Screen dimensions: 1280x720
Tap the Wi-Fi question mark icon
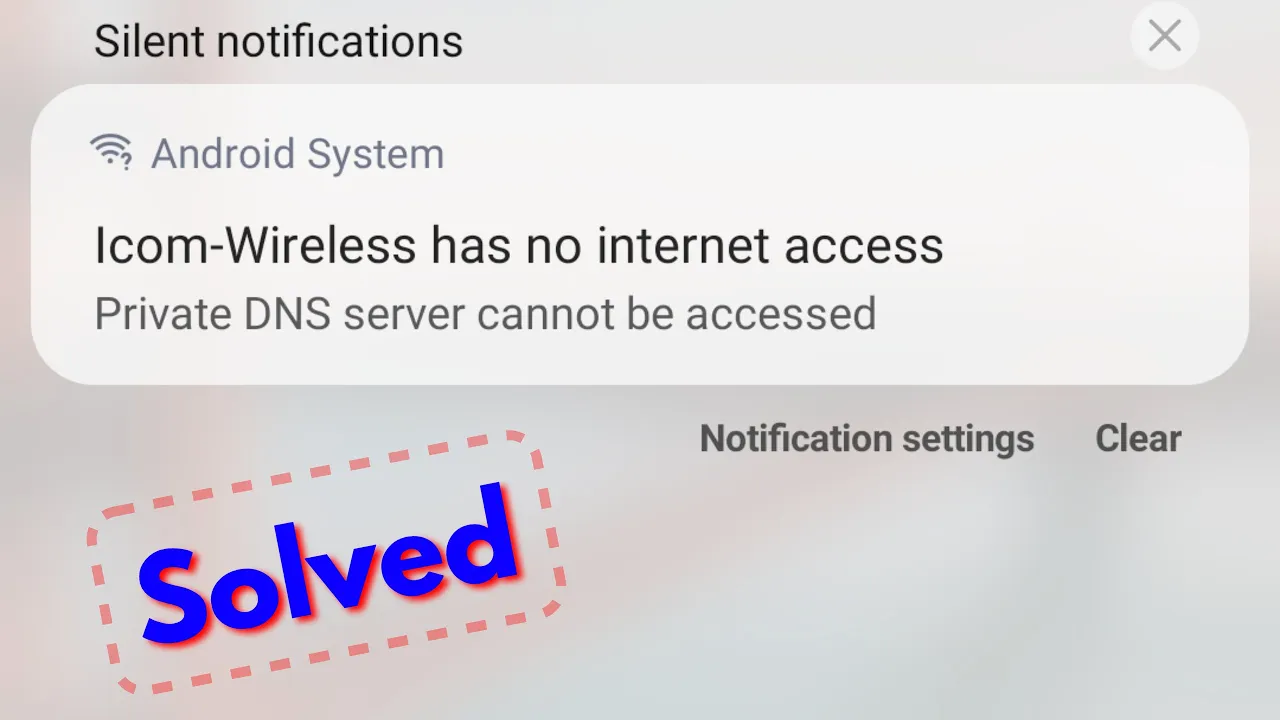click(x=111, y=153)
